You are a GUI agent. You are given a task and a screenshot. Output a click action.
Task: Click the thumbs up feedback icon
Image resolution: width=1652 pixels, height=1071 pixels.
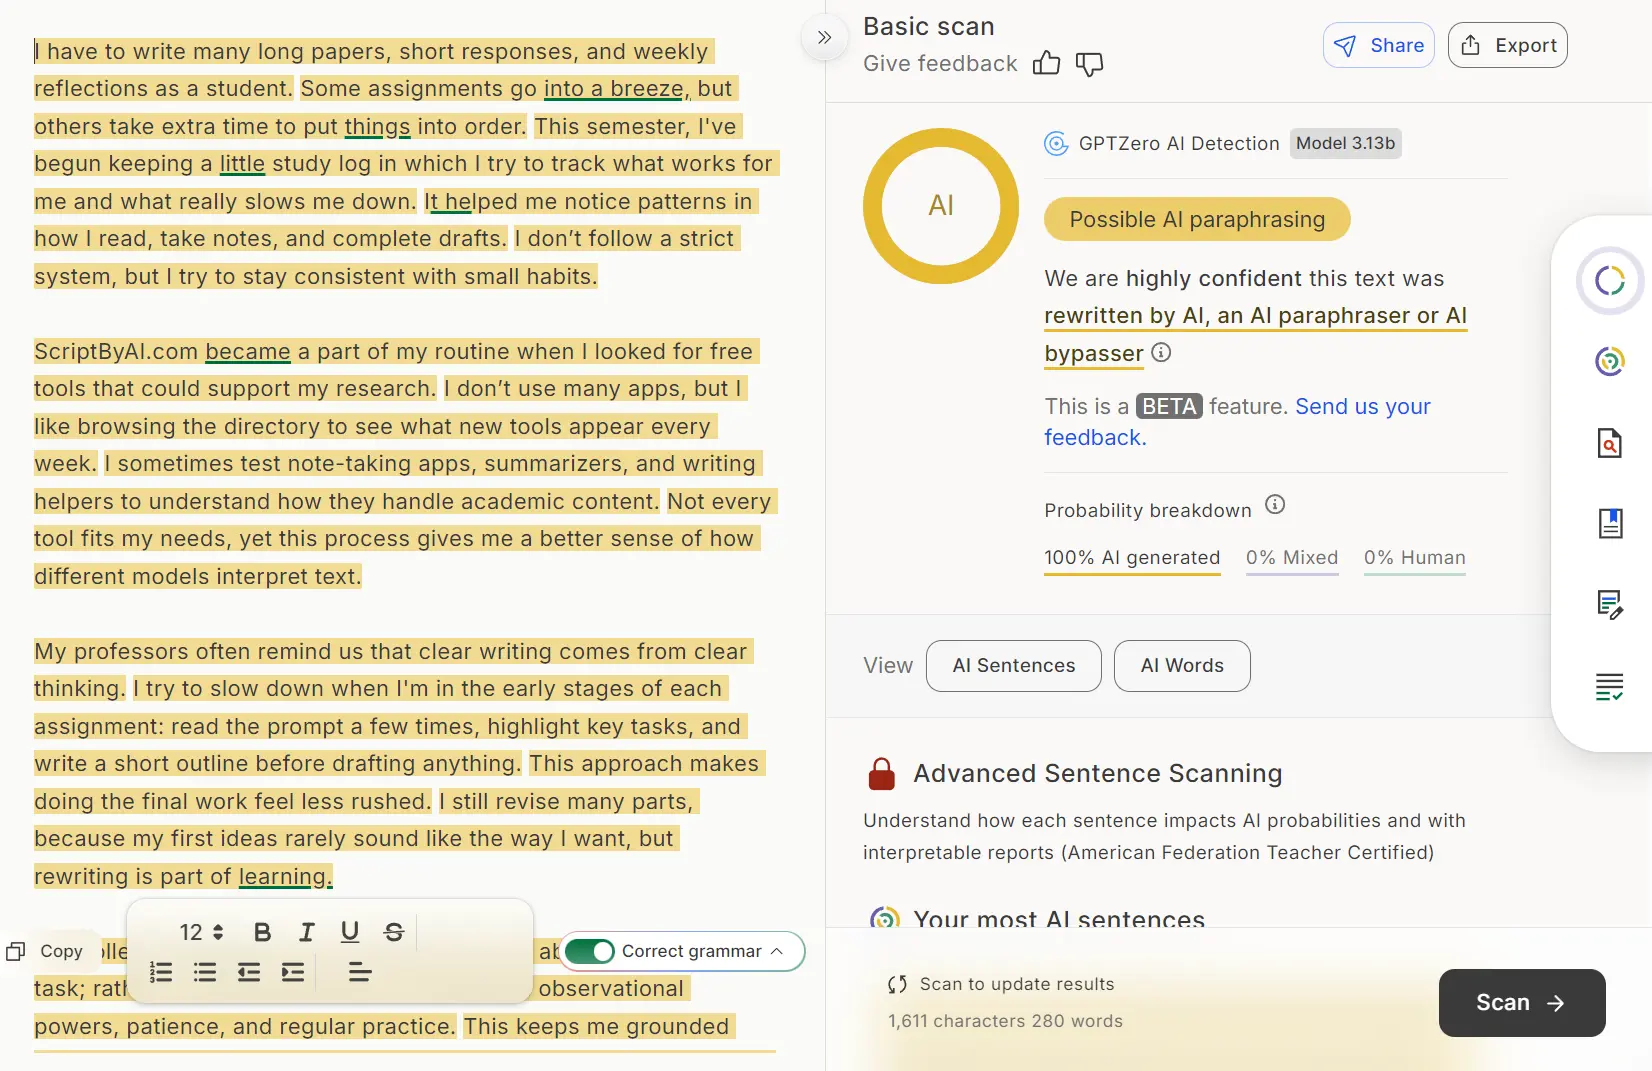coord(1046,64)
